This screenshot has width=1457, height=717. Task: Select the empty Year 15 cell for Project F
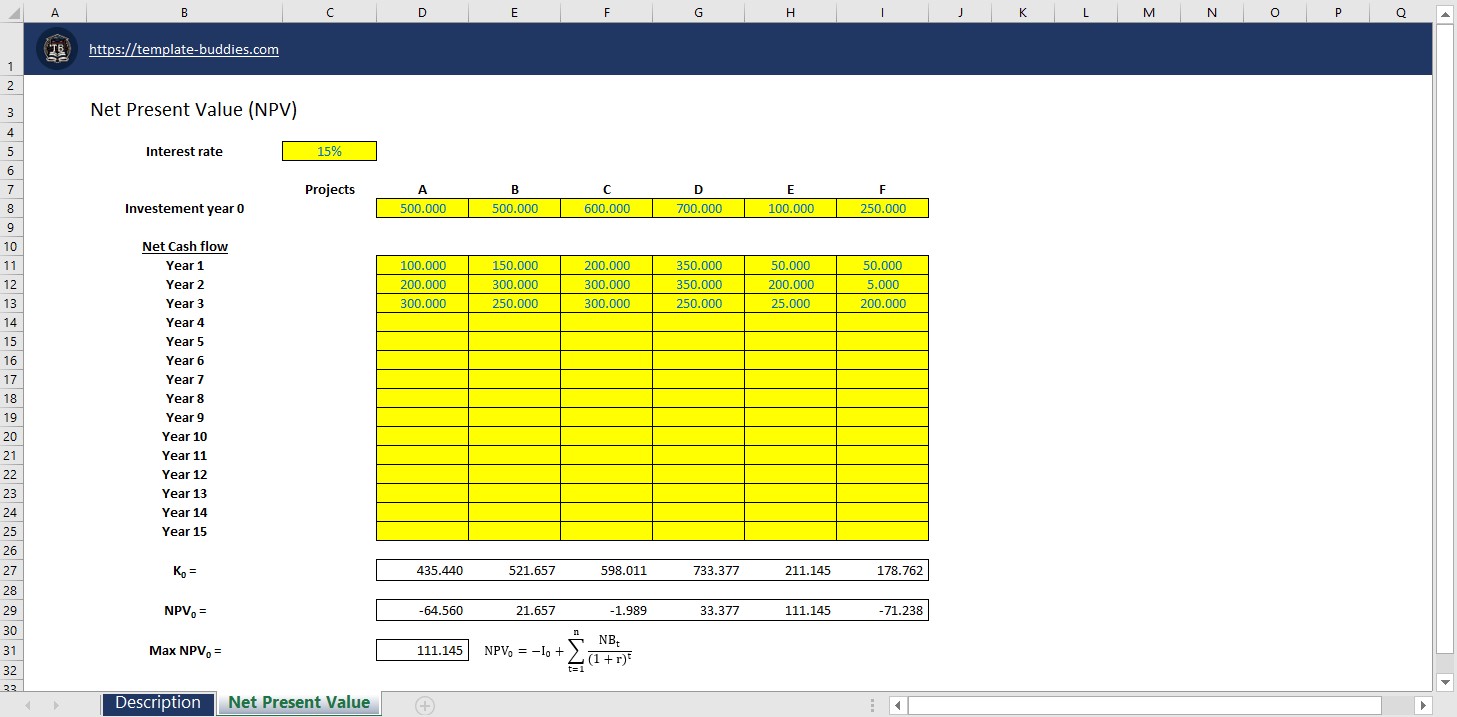pos(881,531)
